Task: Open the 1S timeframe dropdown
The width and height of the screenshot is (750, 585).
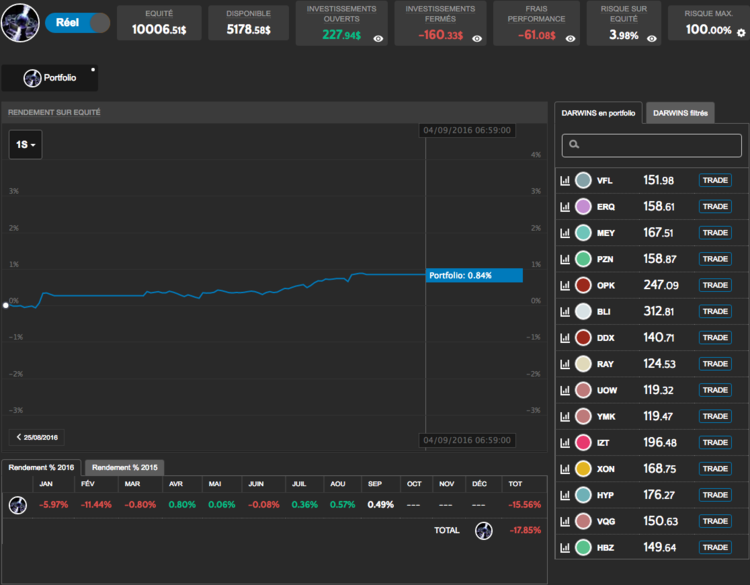Action: pos(26,145)
